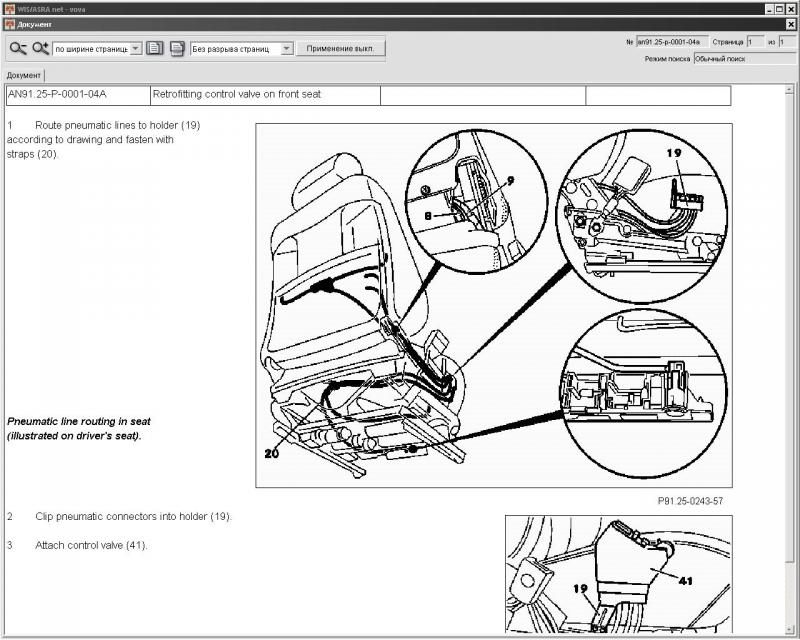
Task: Click the control valve (41) diagram
Action: (619, 574)
